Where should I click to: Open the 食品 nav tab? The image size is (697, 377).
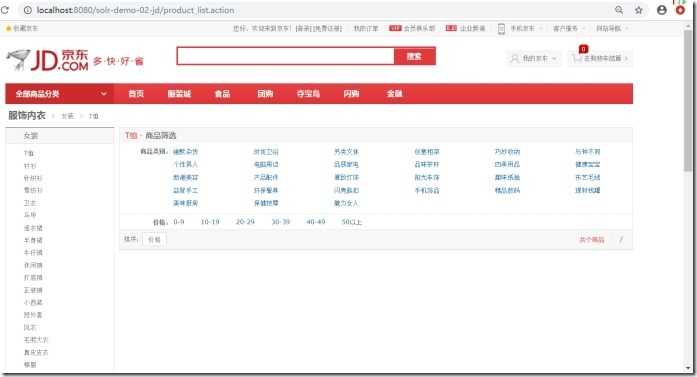(222, 94)
